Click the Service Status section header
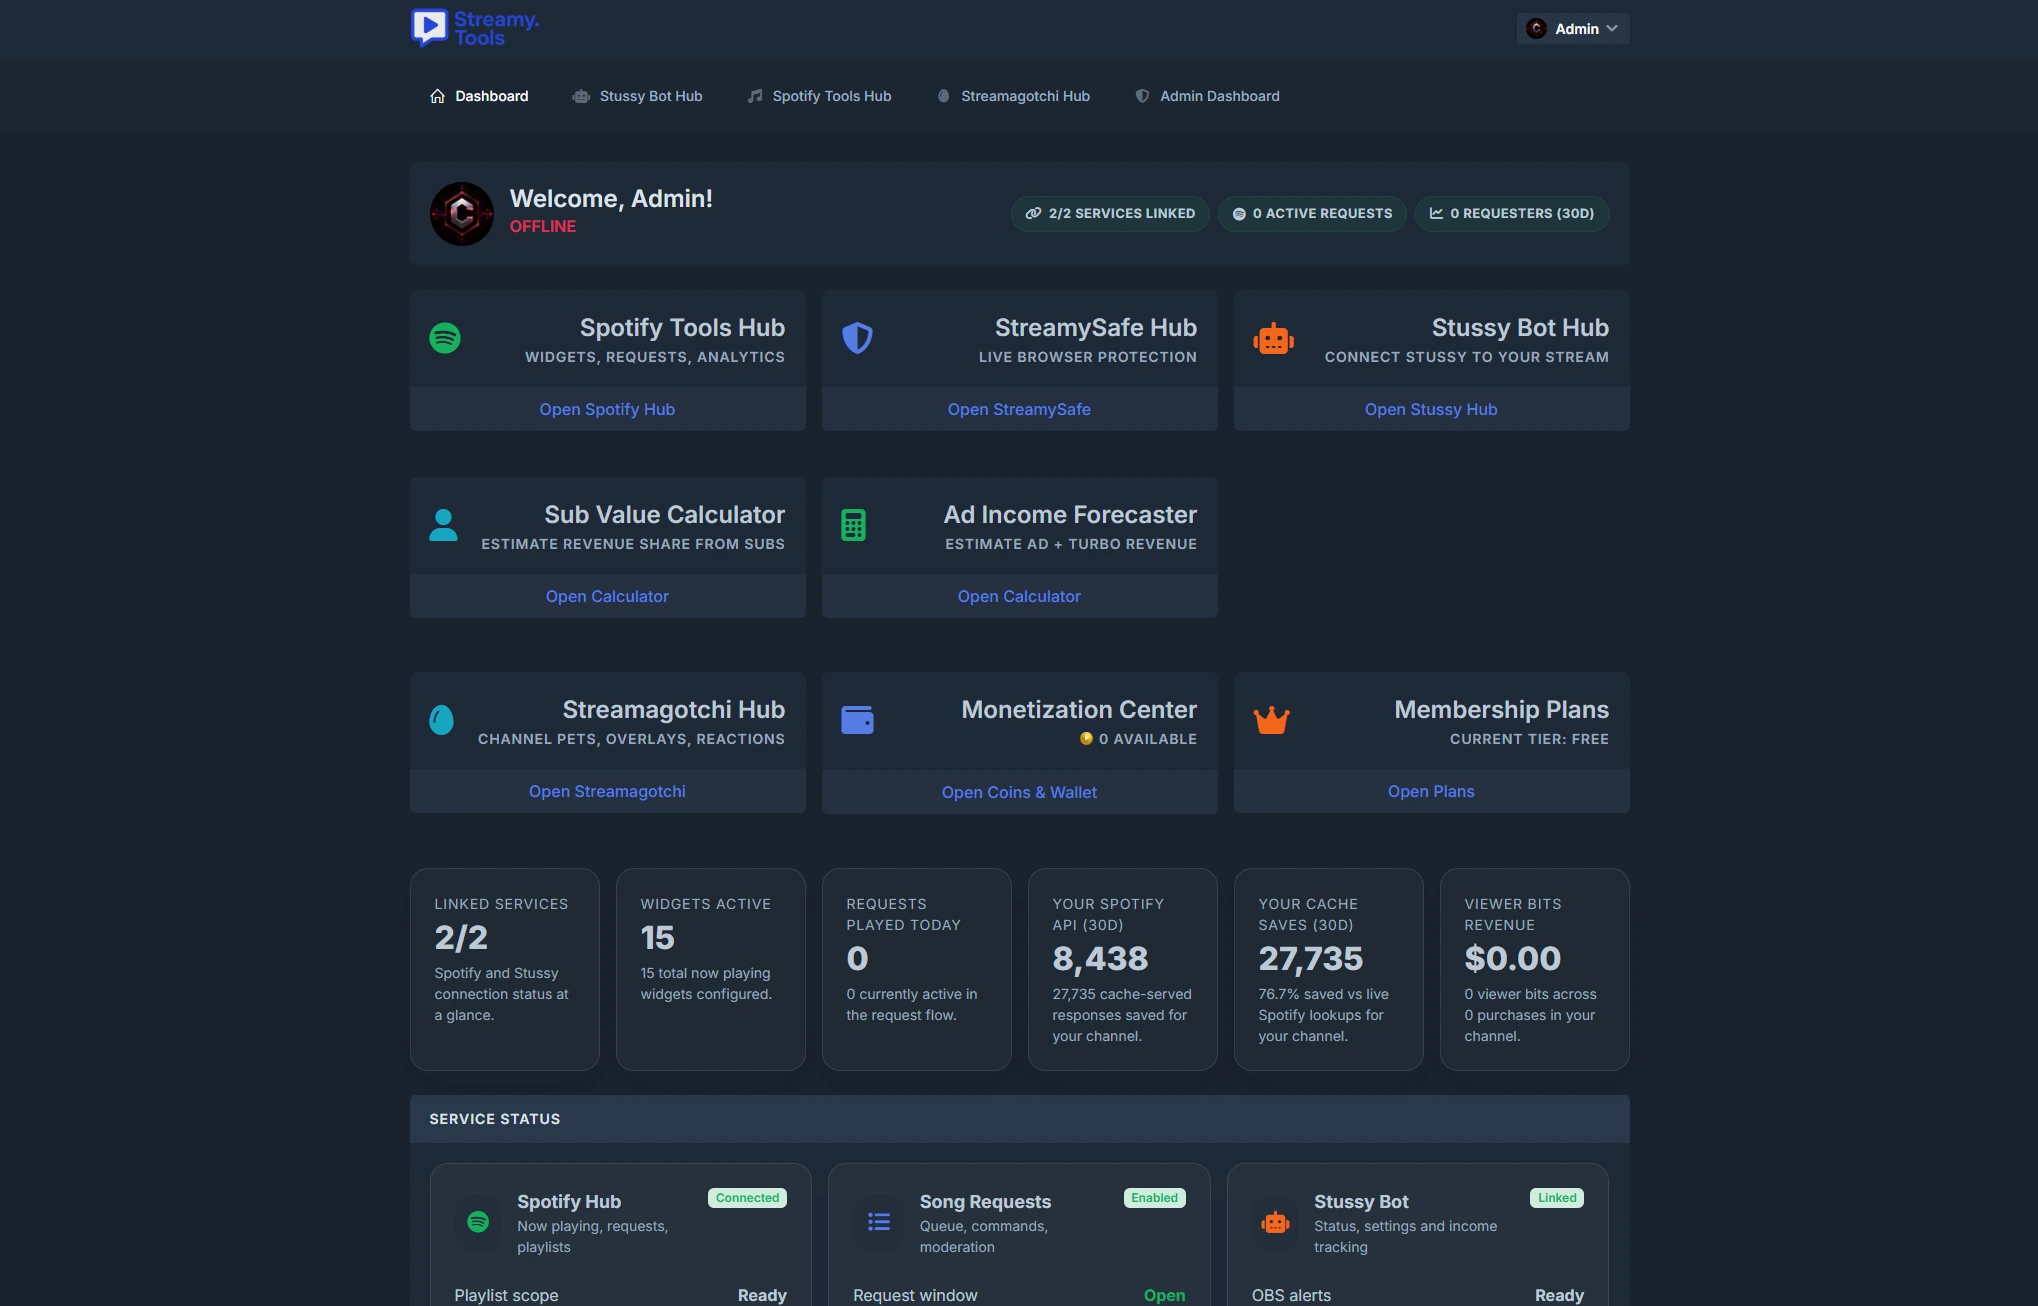 click(x=1020, y=1119)
